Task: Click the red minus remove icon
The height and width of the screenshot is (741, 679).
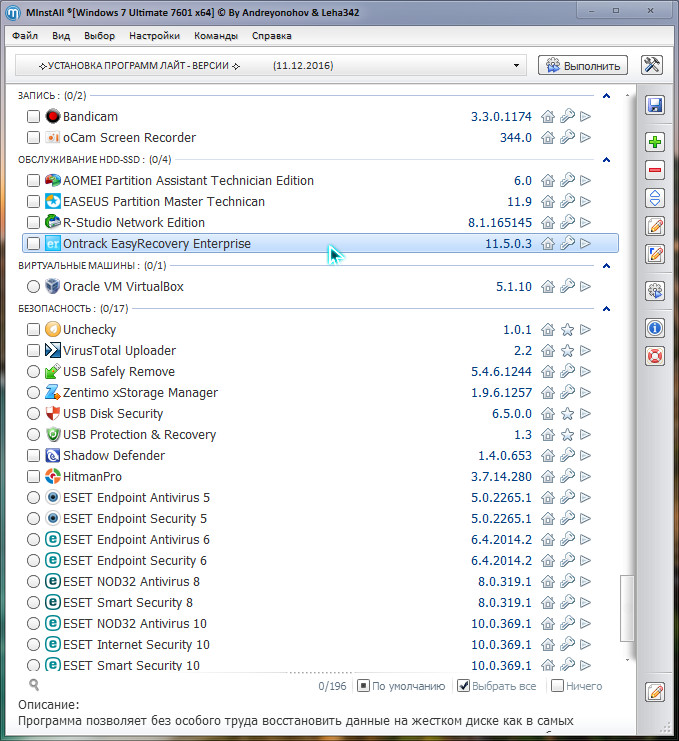Action: [655, 170]
